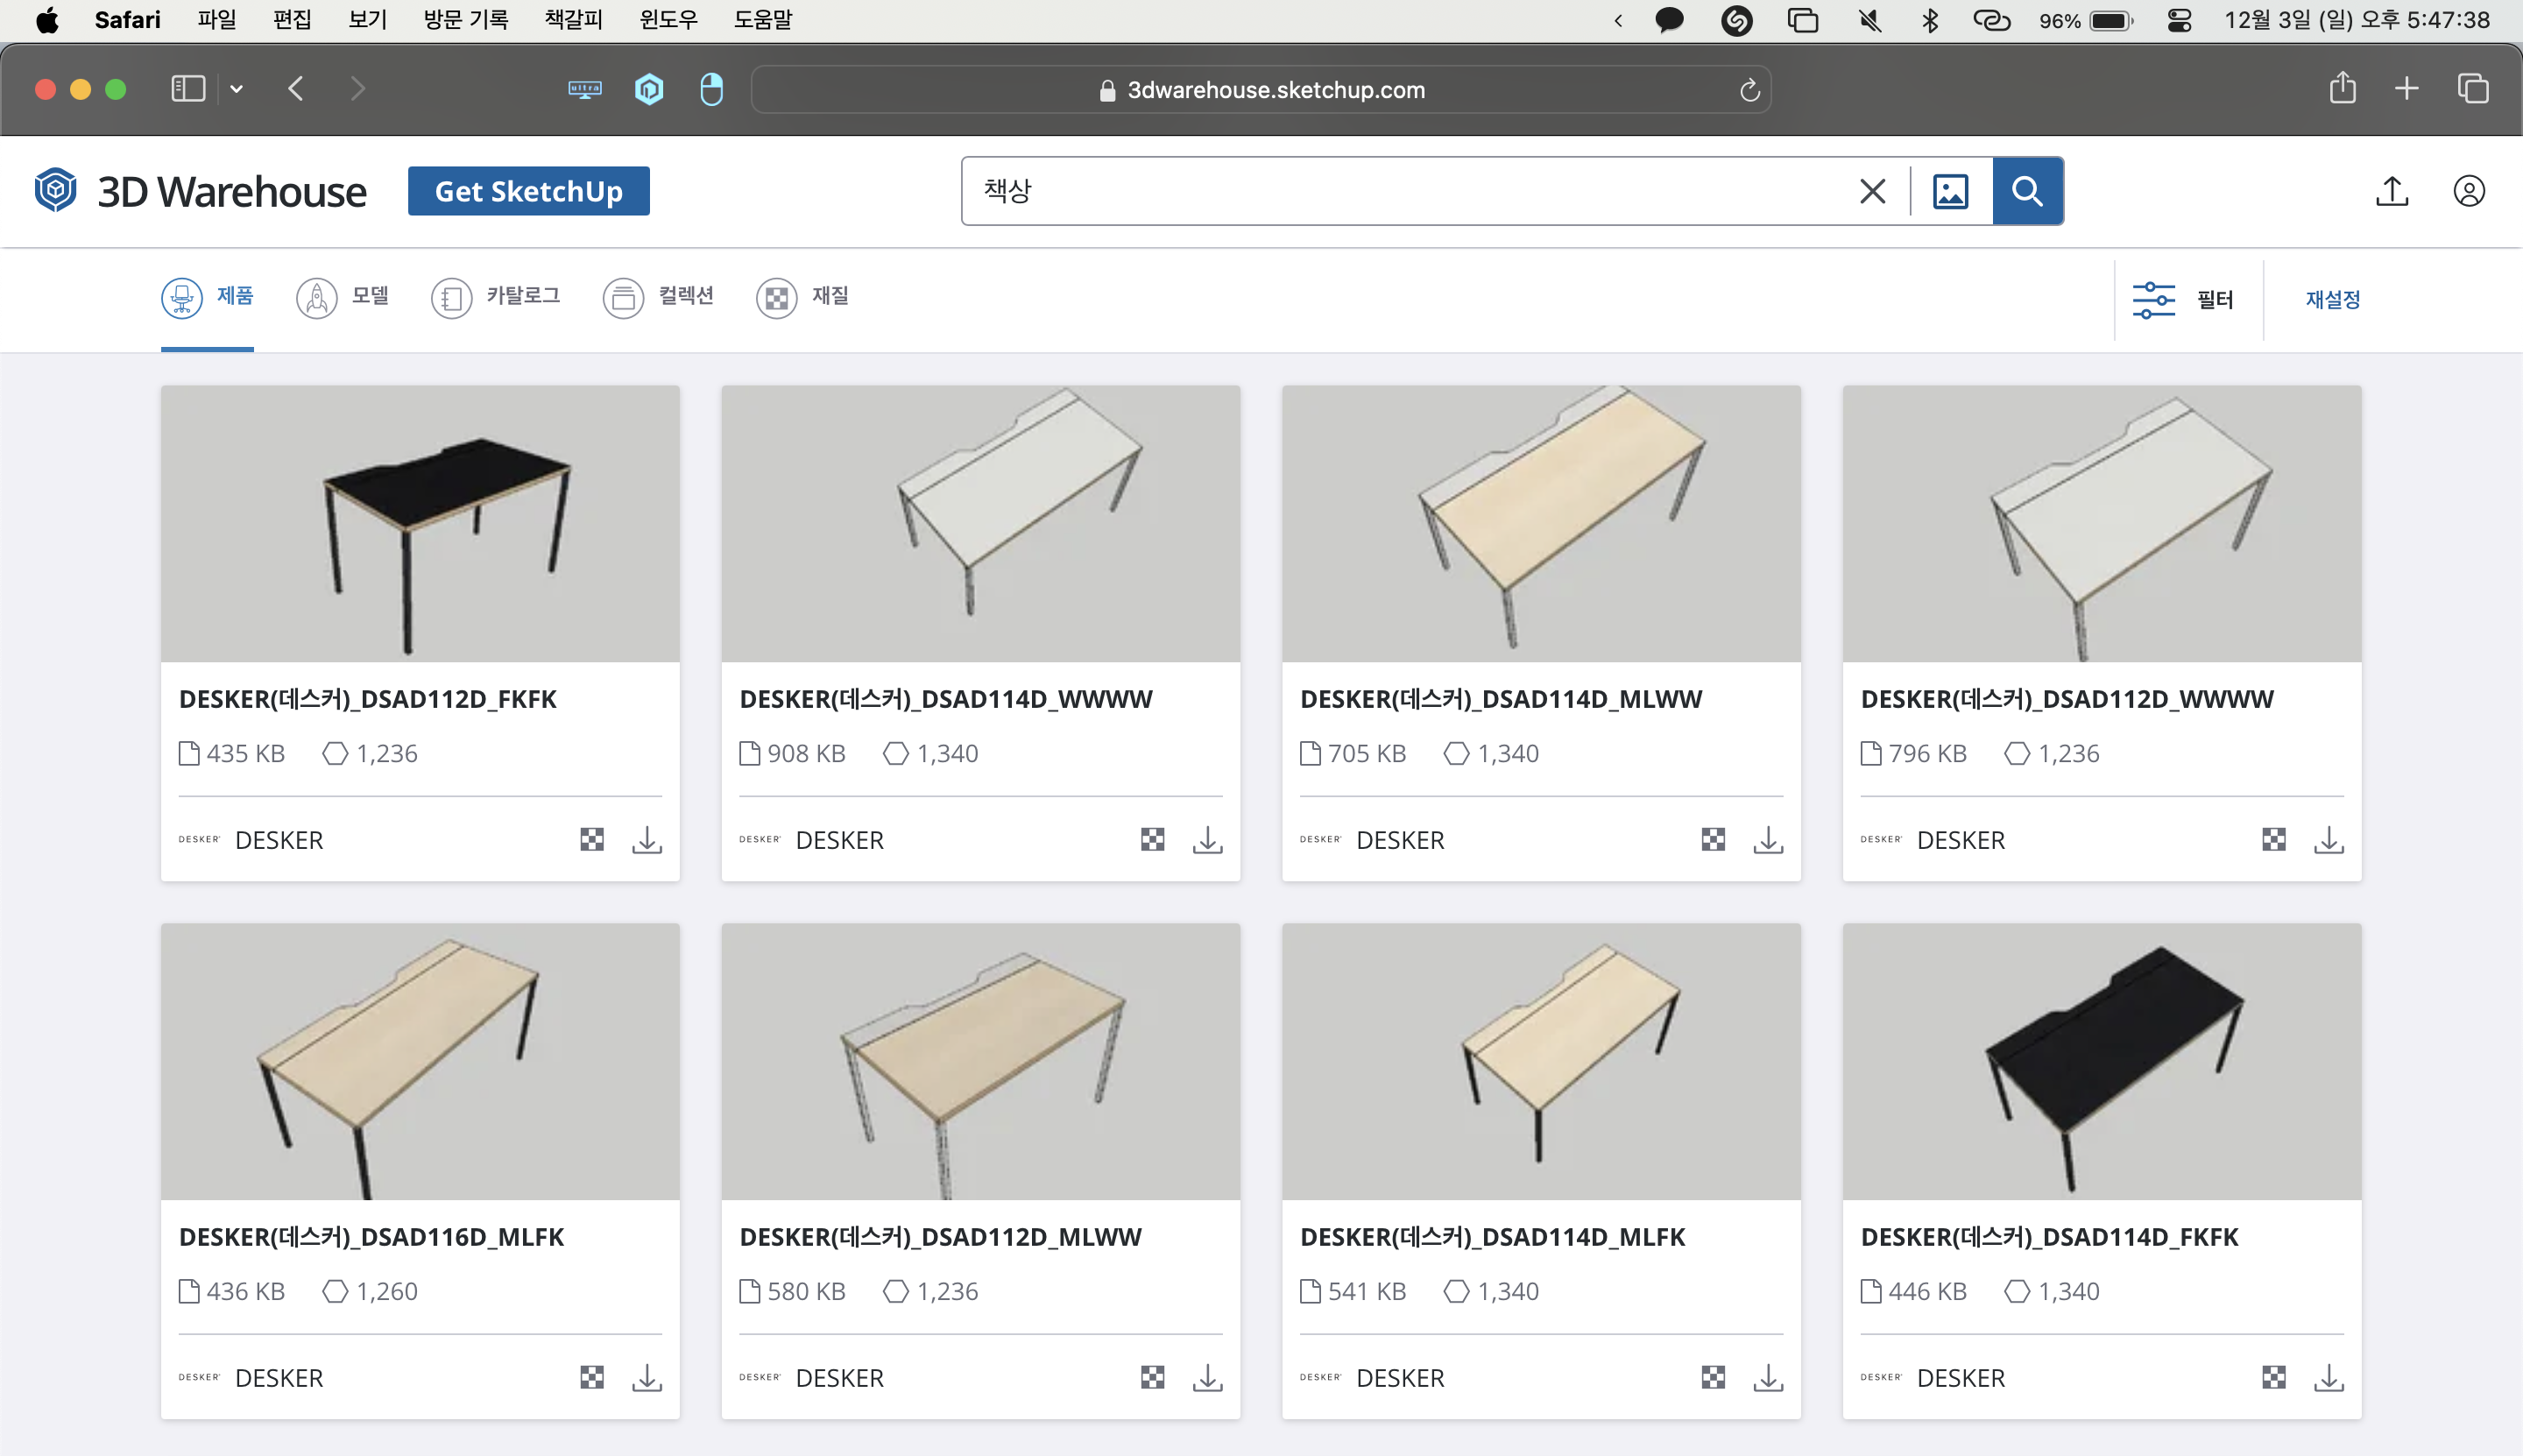Open Safari share icon
The height and width of the screenshot is (1456, 2523).
[2342, 88]
